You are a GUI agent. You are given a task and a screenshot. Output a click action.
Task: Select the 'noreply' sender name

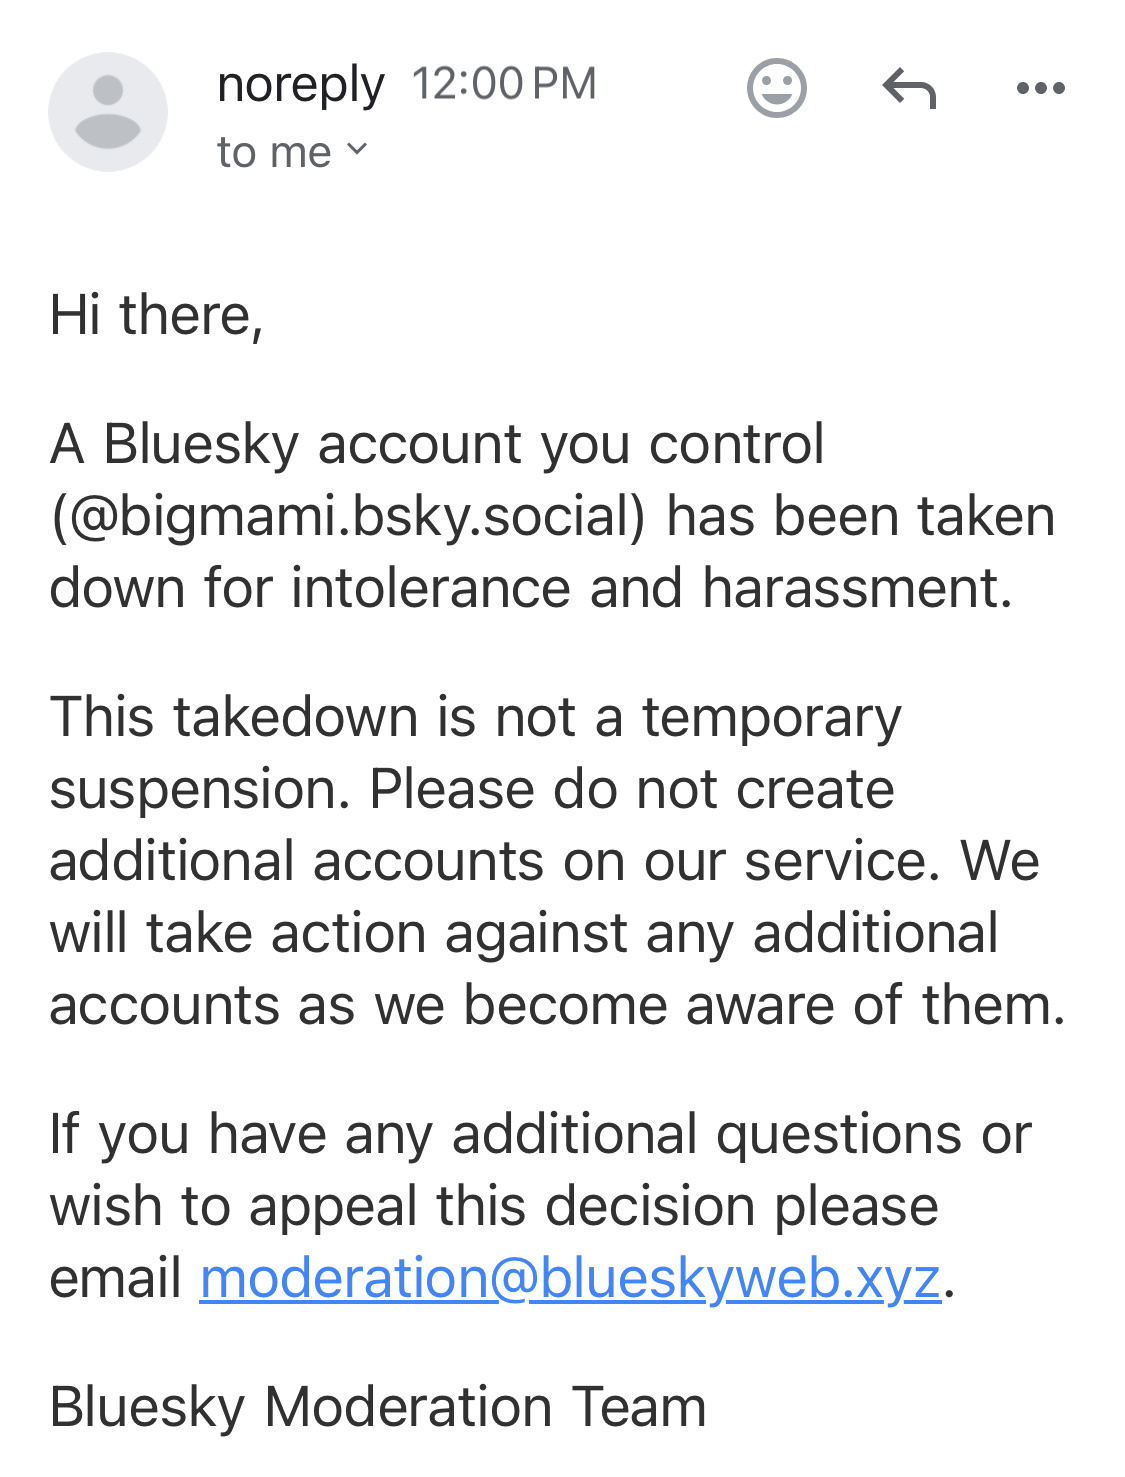point(300,85)
